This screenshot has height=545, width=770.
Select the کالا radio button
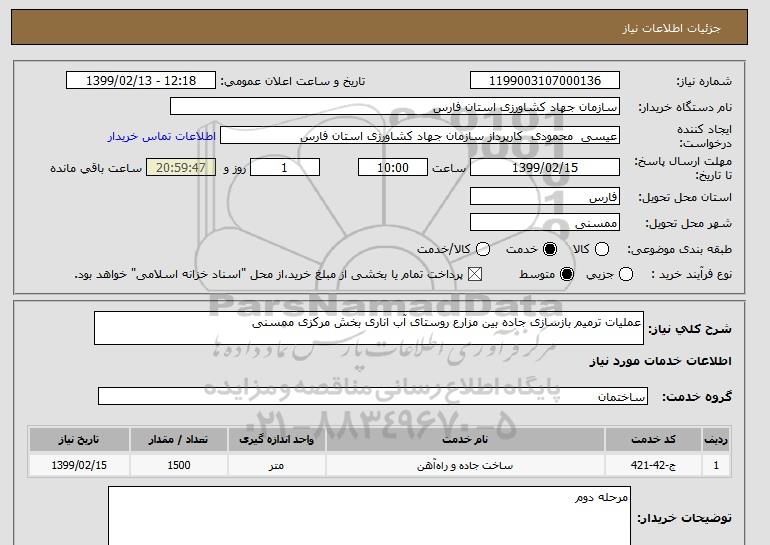[x=602, y=249]
